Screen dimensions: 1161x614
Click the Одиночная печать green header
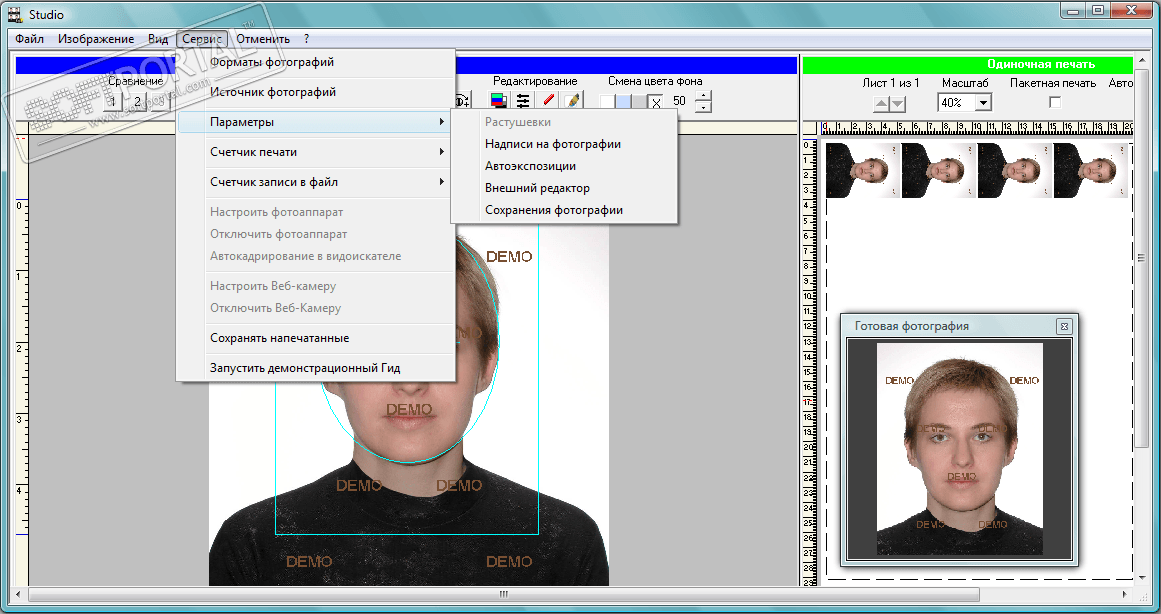click(968, 64)
